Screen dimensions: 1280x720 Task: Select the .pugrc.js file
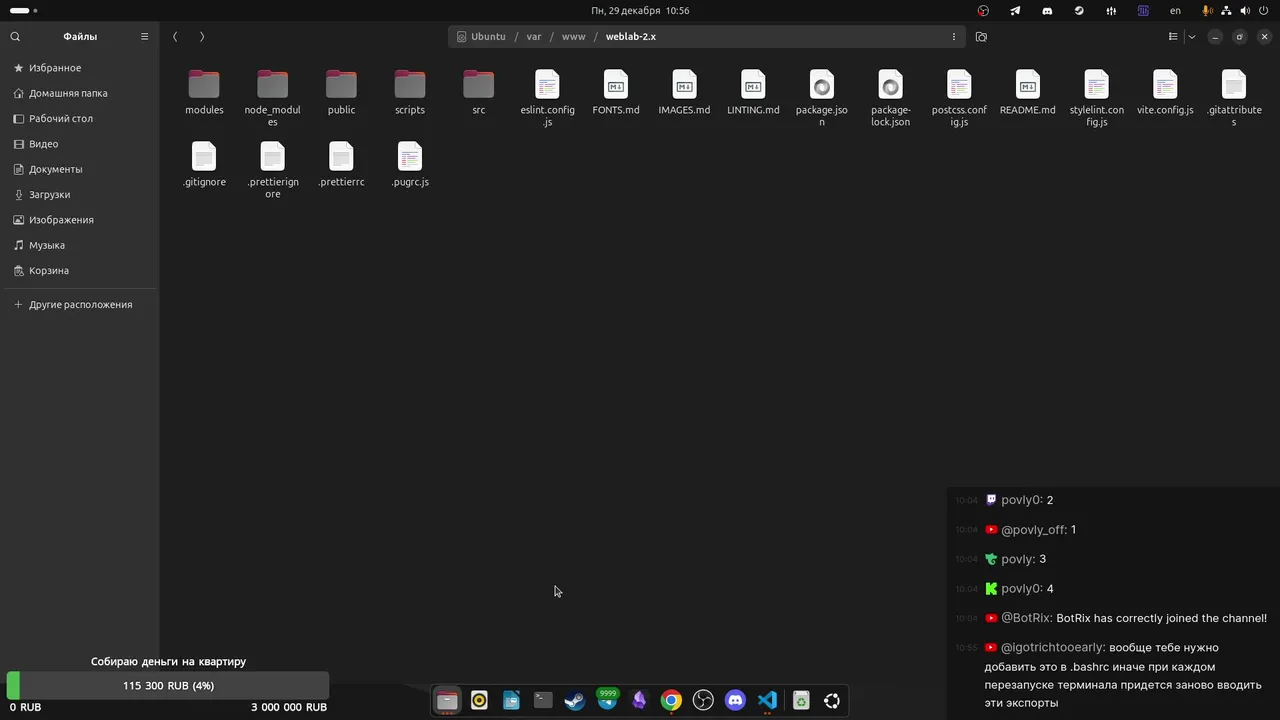410,165
